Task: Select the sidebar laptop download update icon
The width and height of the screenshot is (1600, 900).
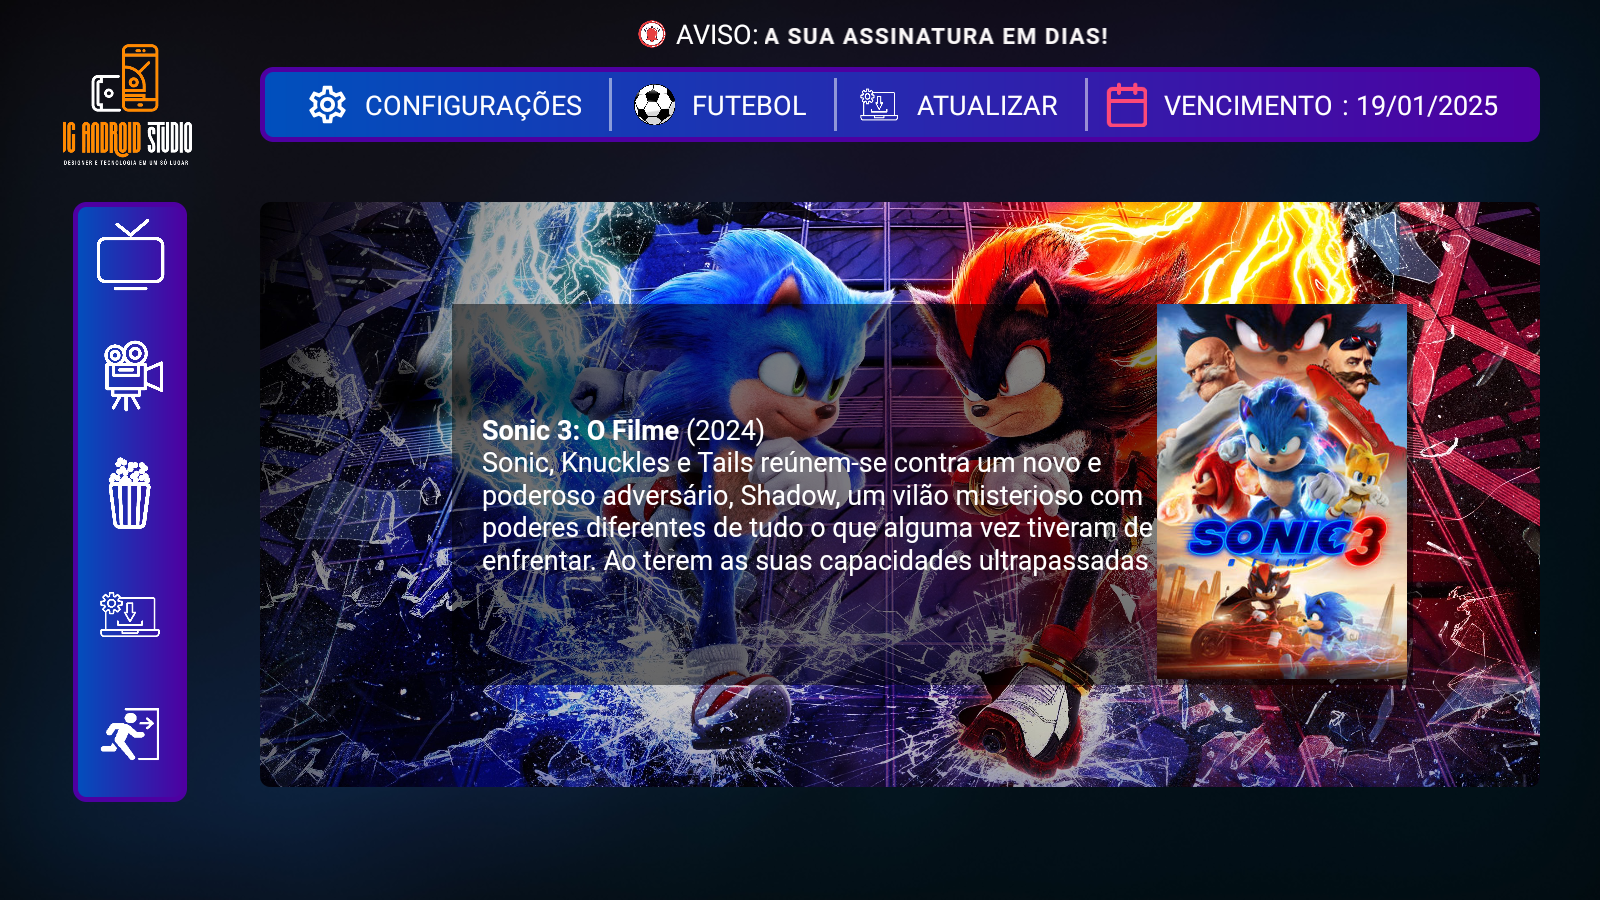Action: [130, 614]
